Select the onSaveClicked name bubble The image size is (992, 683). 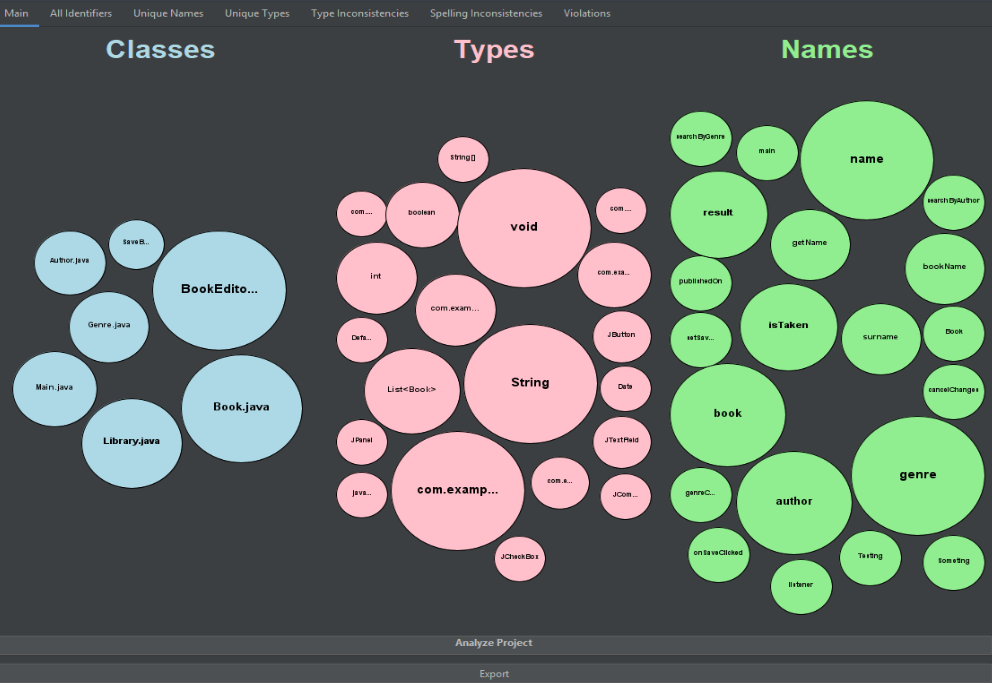tap(718, 555)
